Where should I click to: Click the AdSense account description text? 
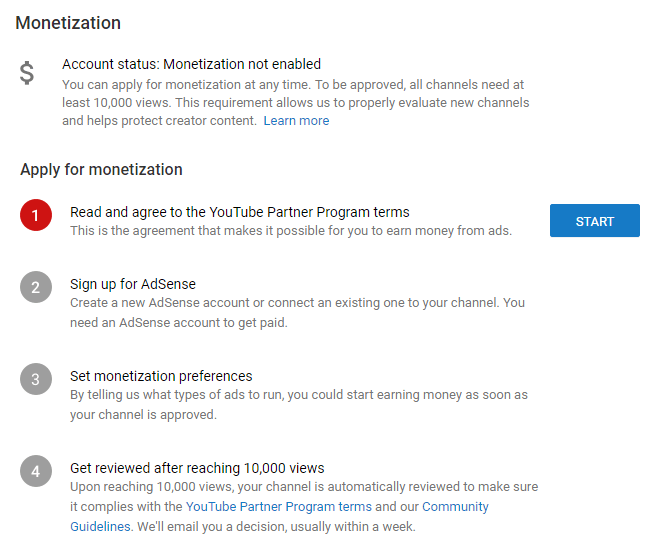click(296, 312)
